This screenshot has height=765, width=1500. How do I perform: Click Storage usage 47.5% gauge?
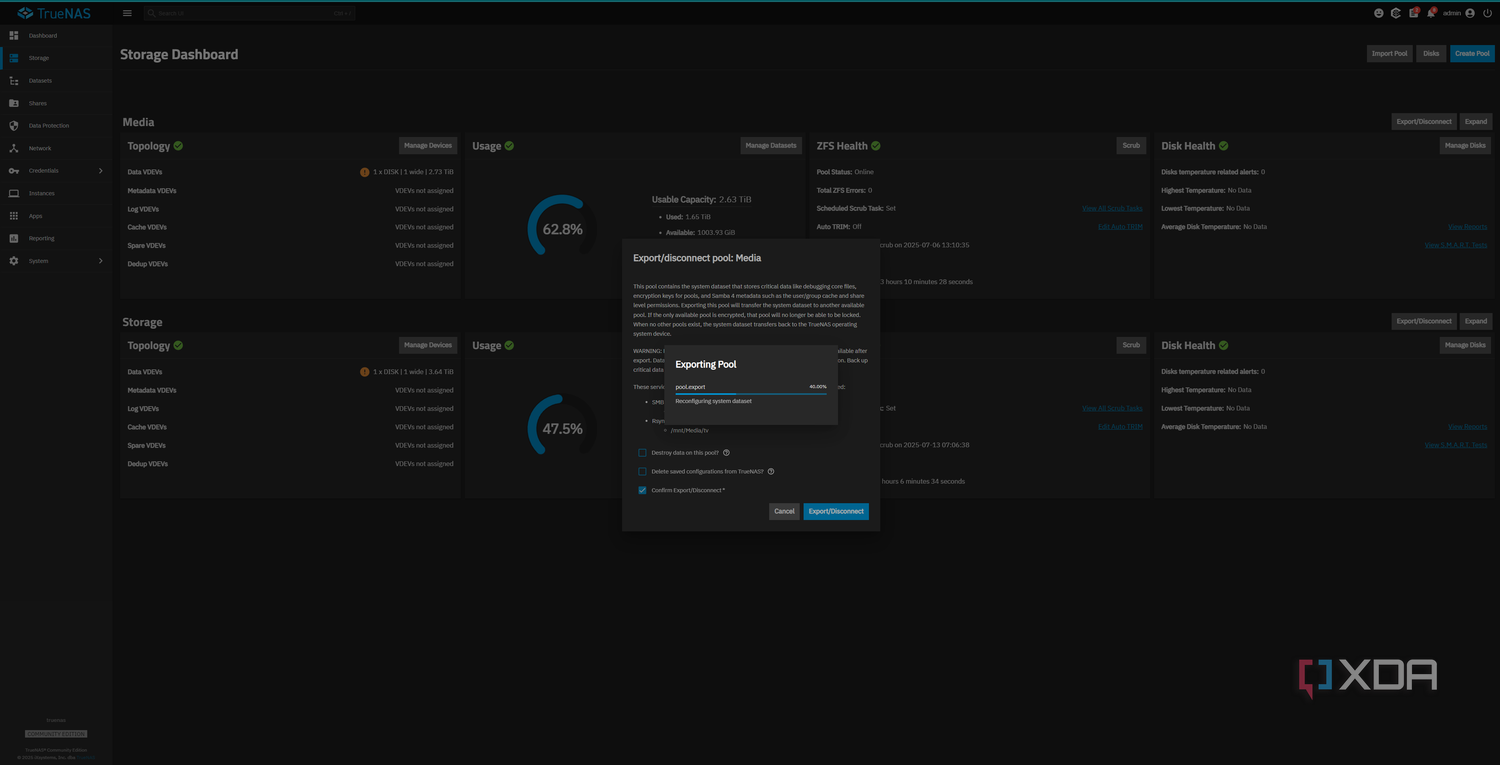pos(562,429)
